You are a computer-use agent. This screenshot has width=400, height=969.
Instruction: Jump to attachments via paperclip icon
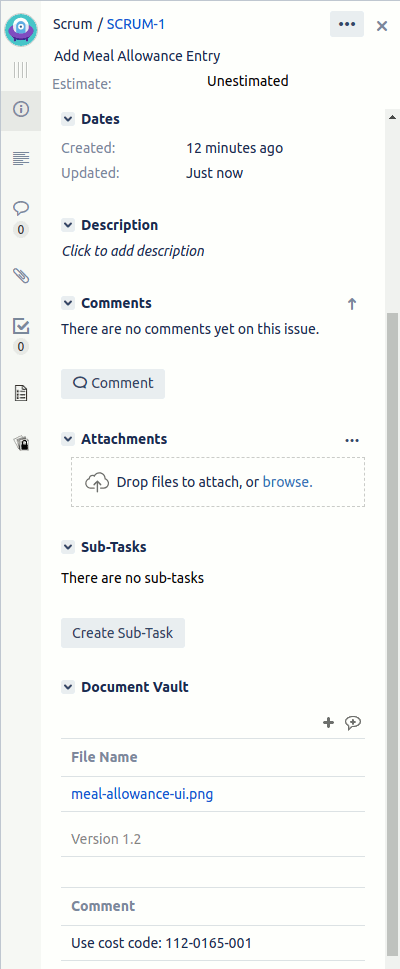[x=21, y=276]
